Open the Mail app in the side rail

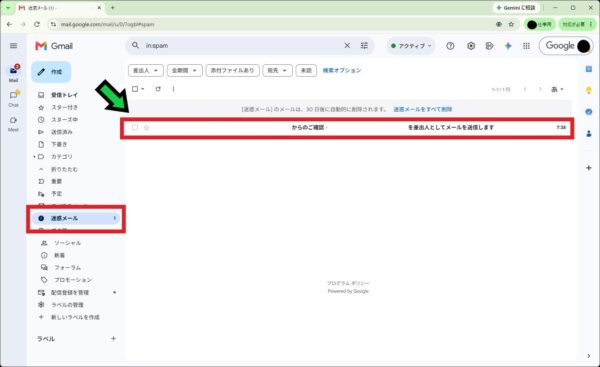pyautogui.click(x=14, y=73)
